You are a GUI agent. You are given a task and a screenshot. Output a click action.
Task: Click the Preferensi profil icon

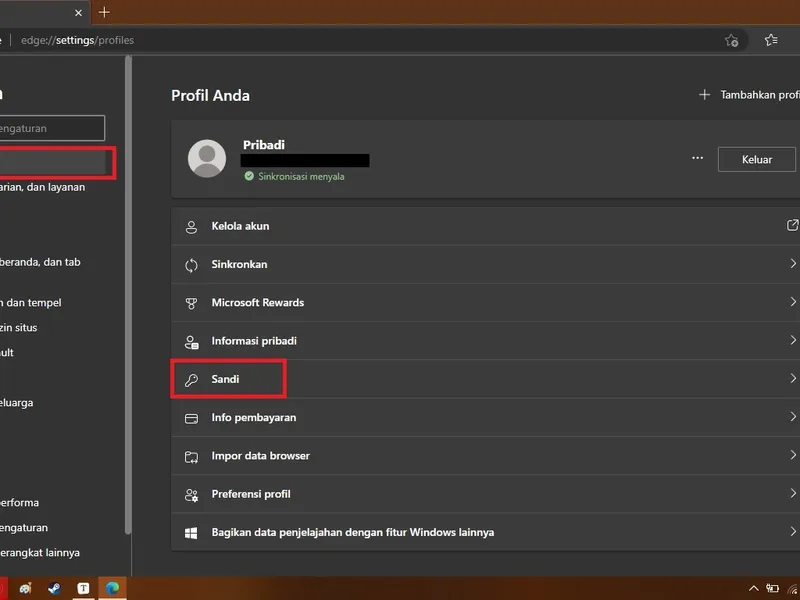190,494
